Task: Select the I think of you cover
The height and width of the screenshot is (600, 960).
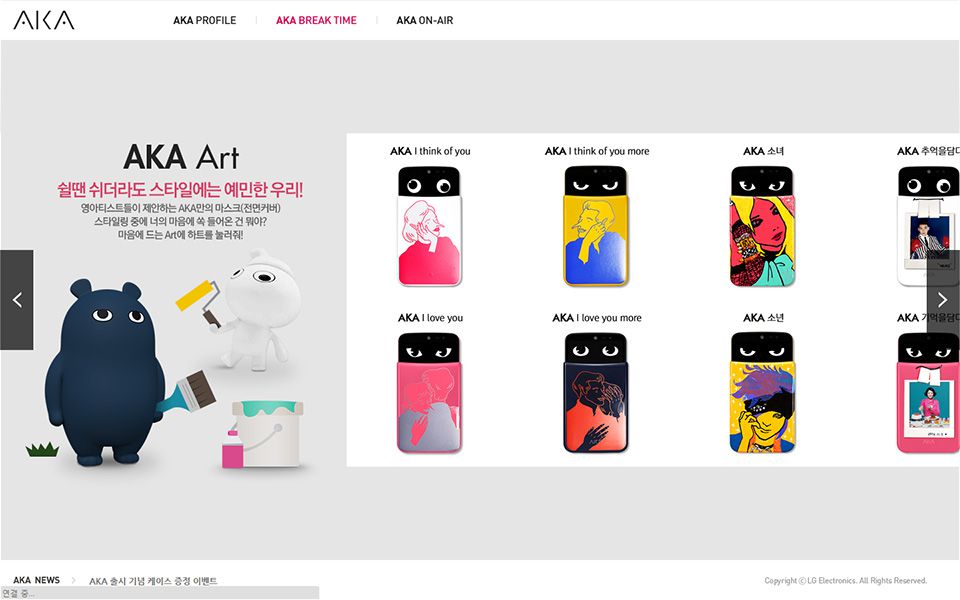Action: pyautogui.click(x=430, y=227)
